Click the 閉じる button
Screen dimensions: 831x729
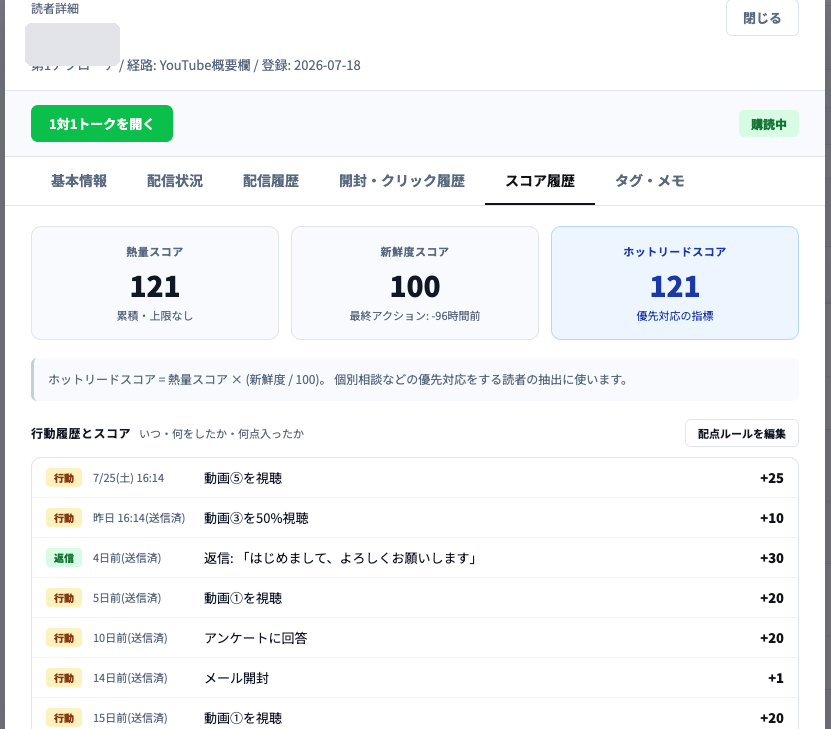pos(762,18)
